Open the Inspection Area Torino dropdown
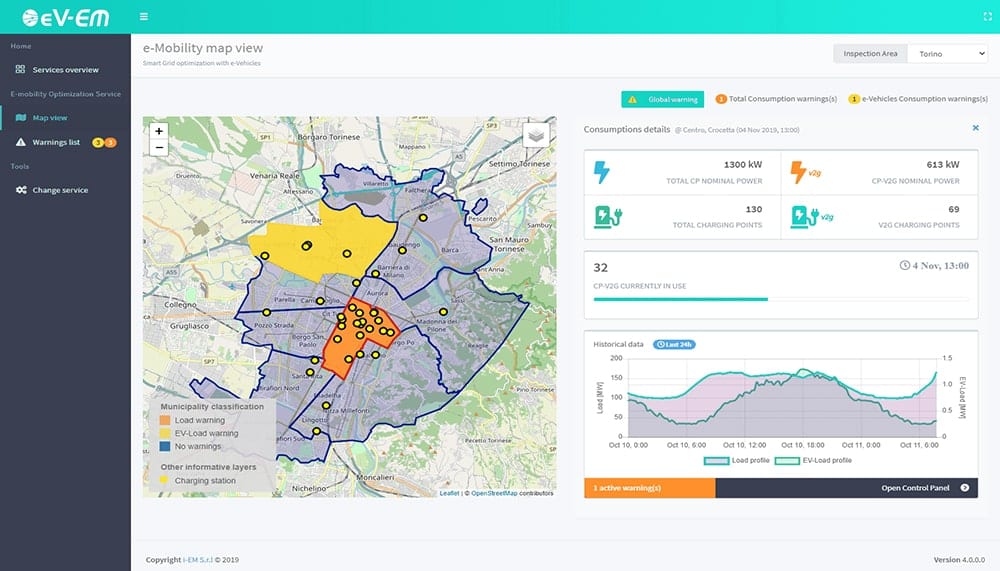 pos(948,54)
